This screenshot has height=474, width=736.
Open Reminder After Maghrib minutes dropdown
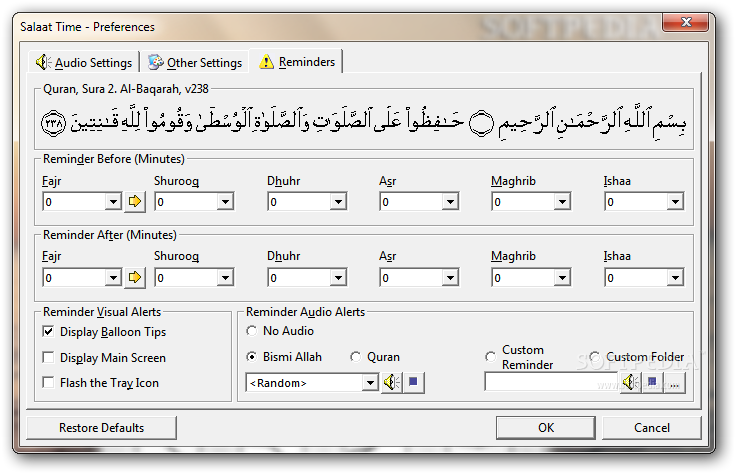(x=562, y=277)
